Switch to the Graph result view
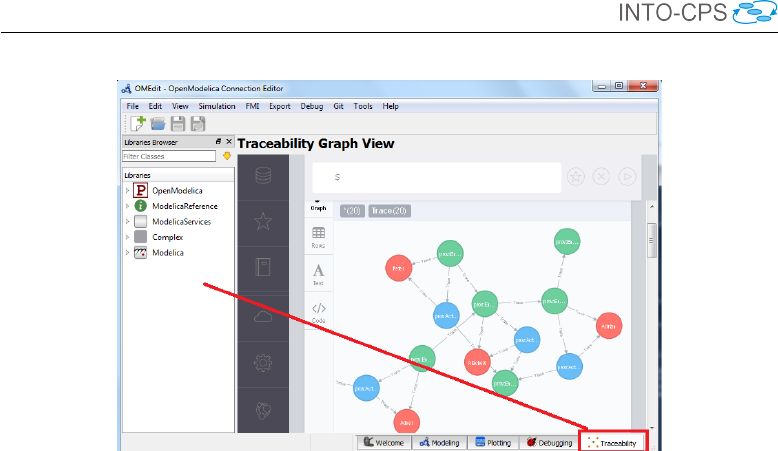 (319, 205)
